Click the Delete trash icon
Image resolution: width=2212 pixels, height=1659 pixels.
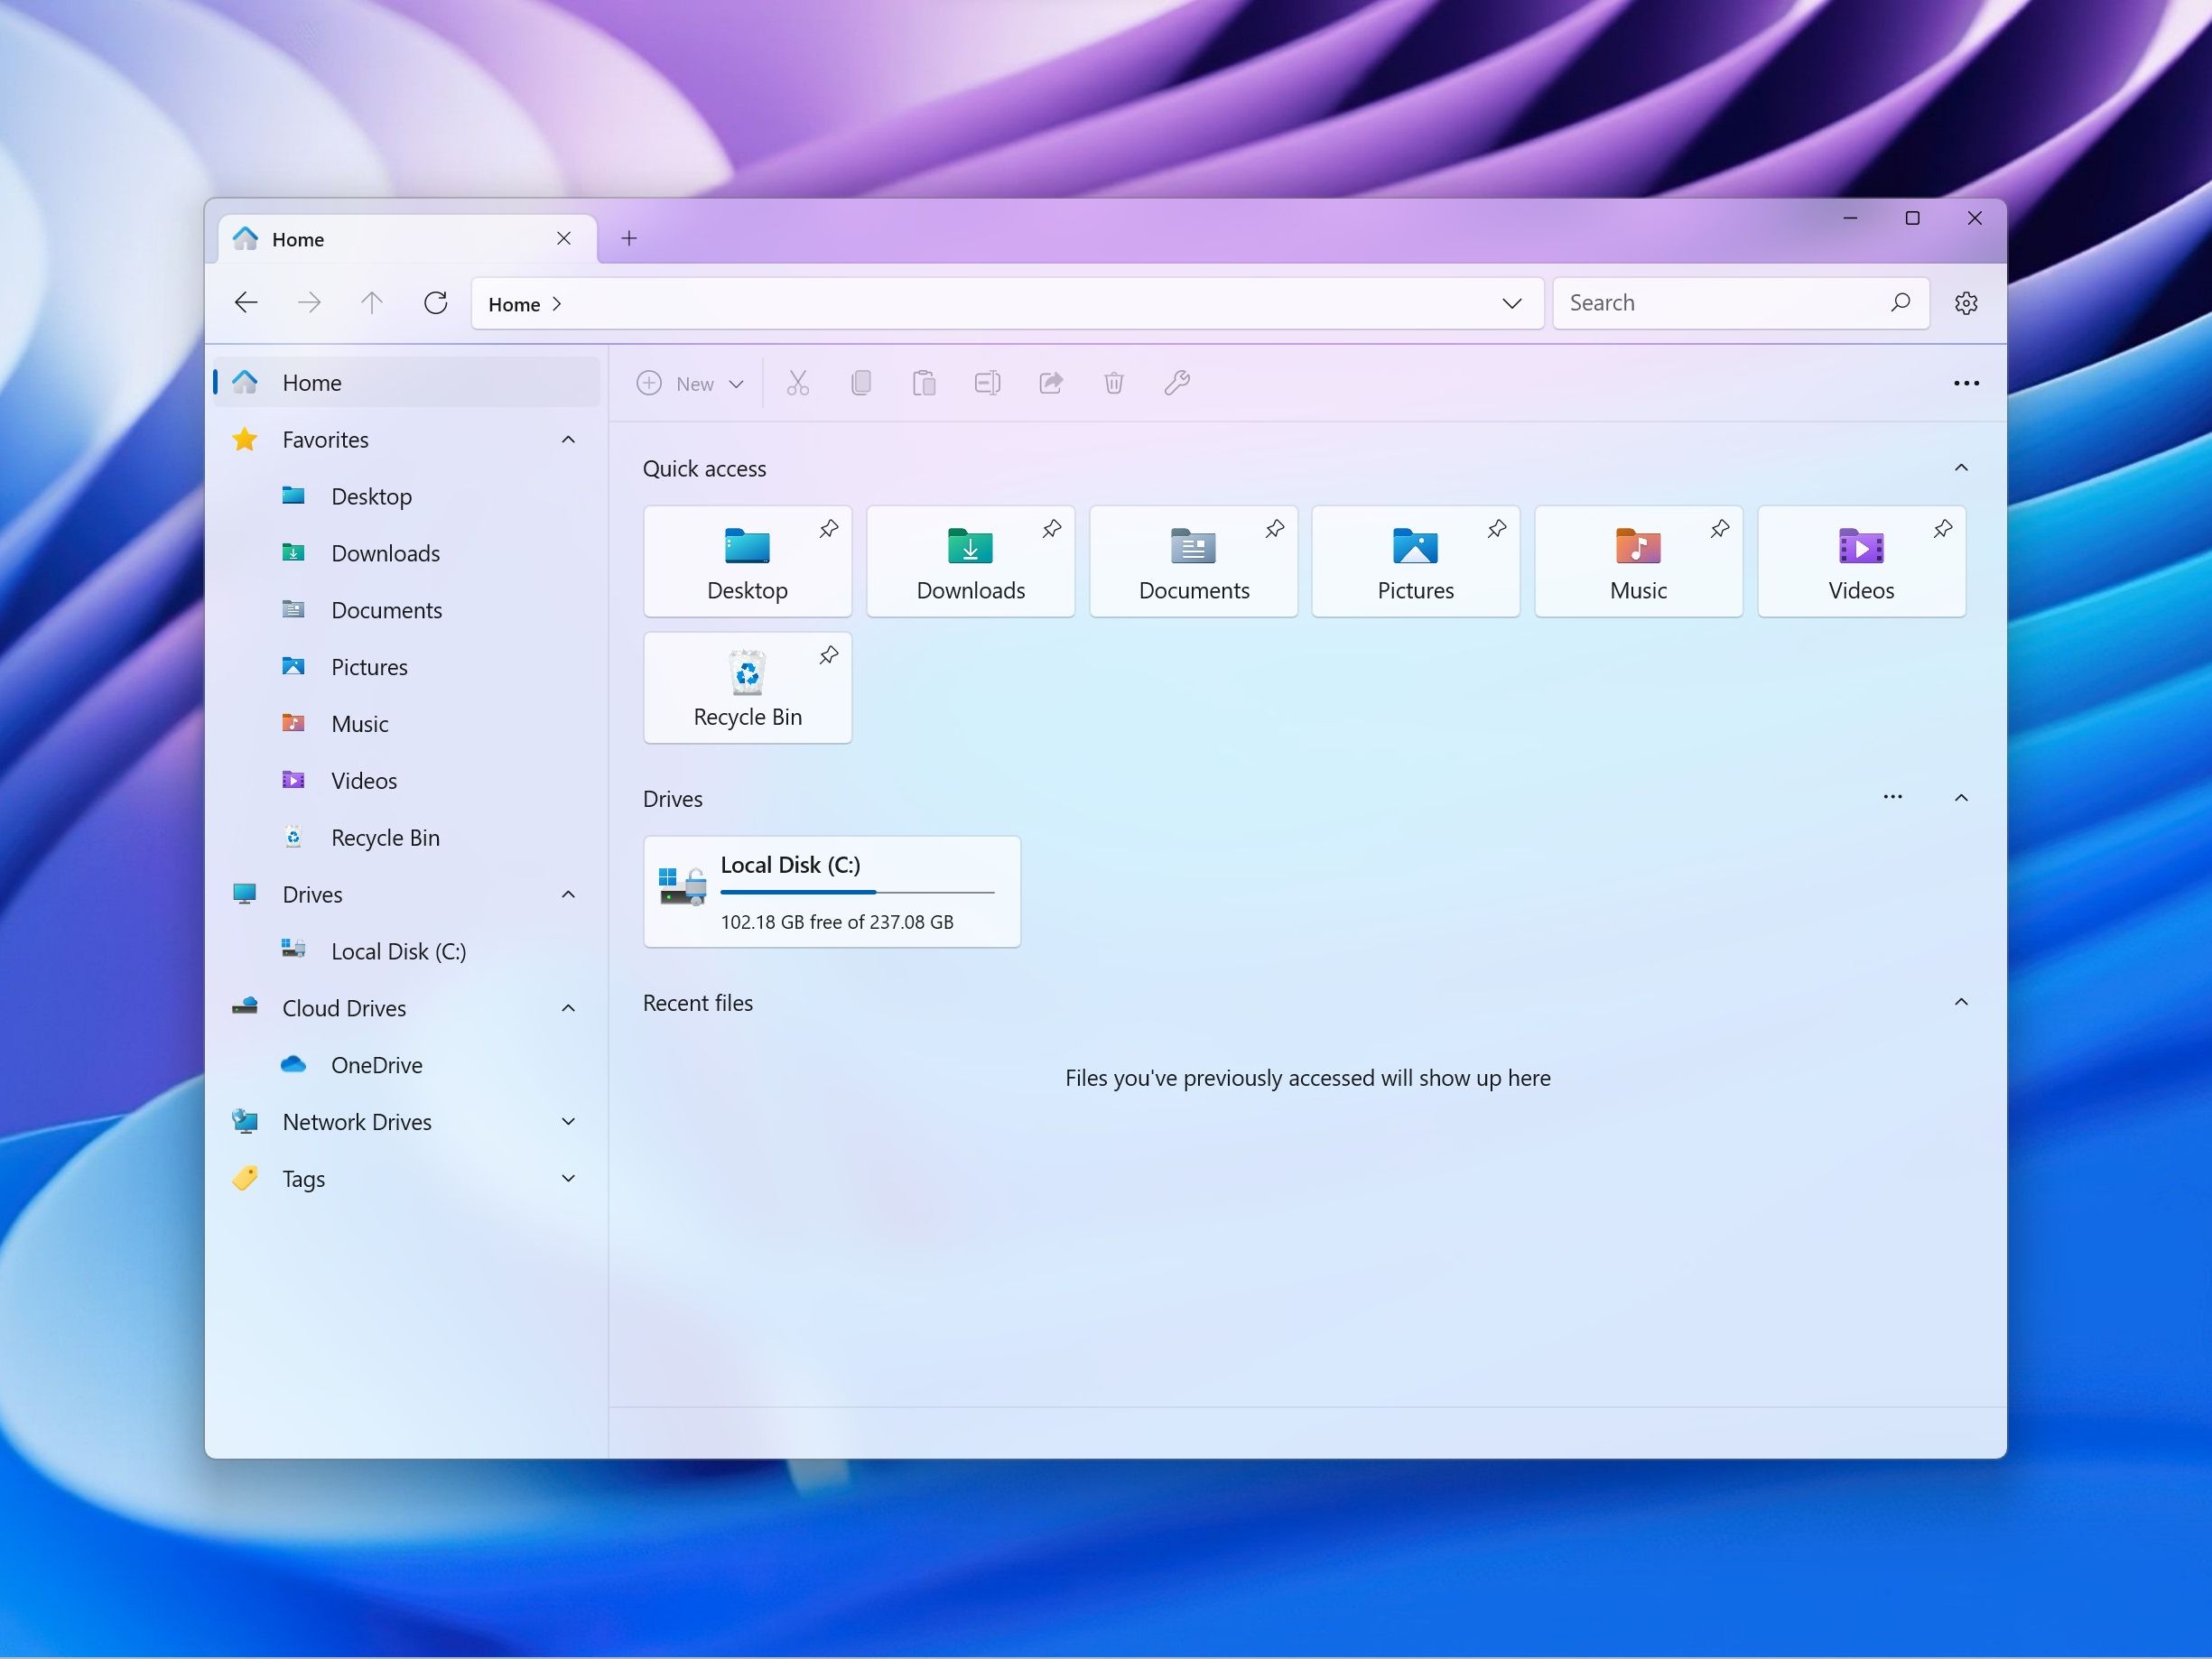tap(1114, 383)
